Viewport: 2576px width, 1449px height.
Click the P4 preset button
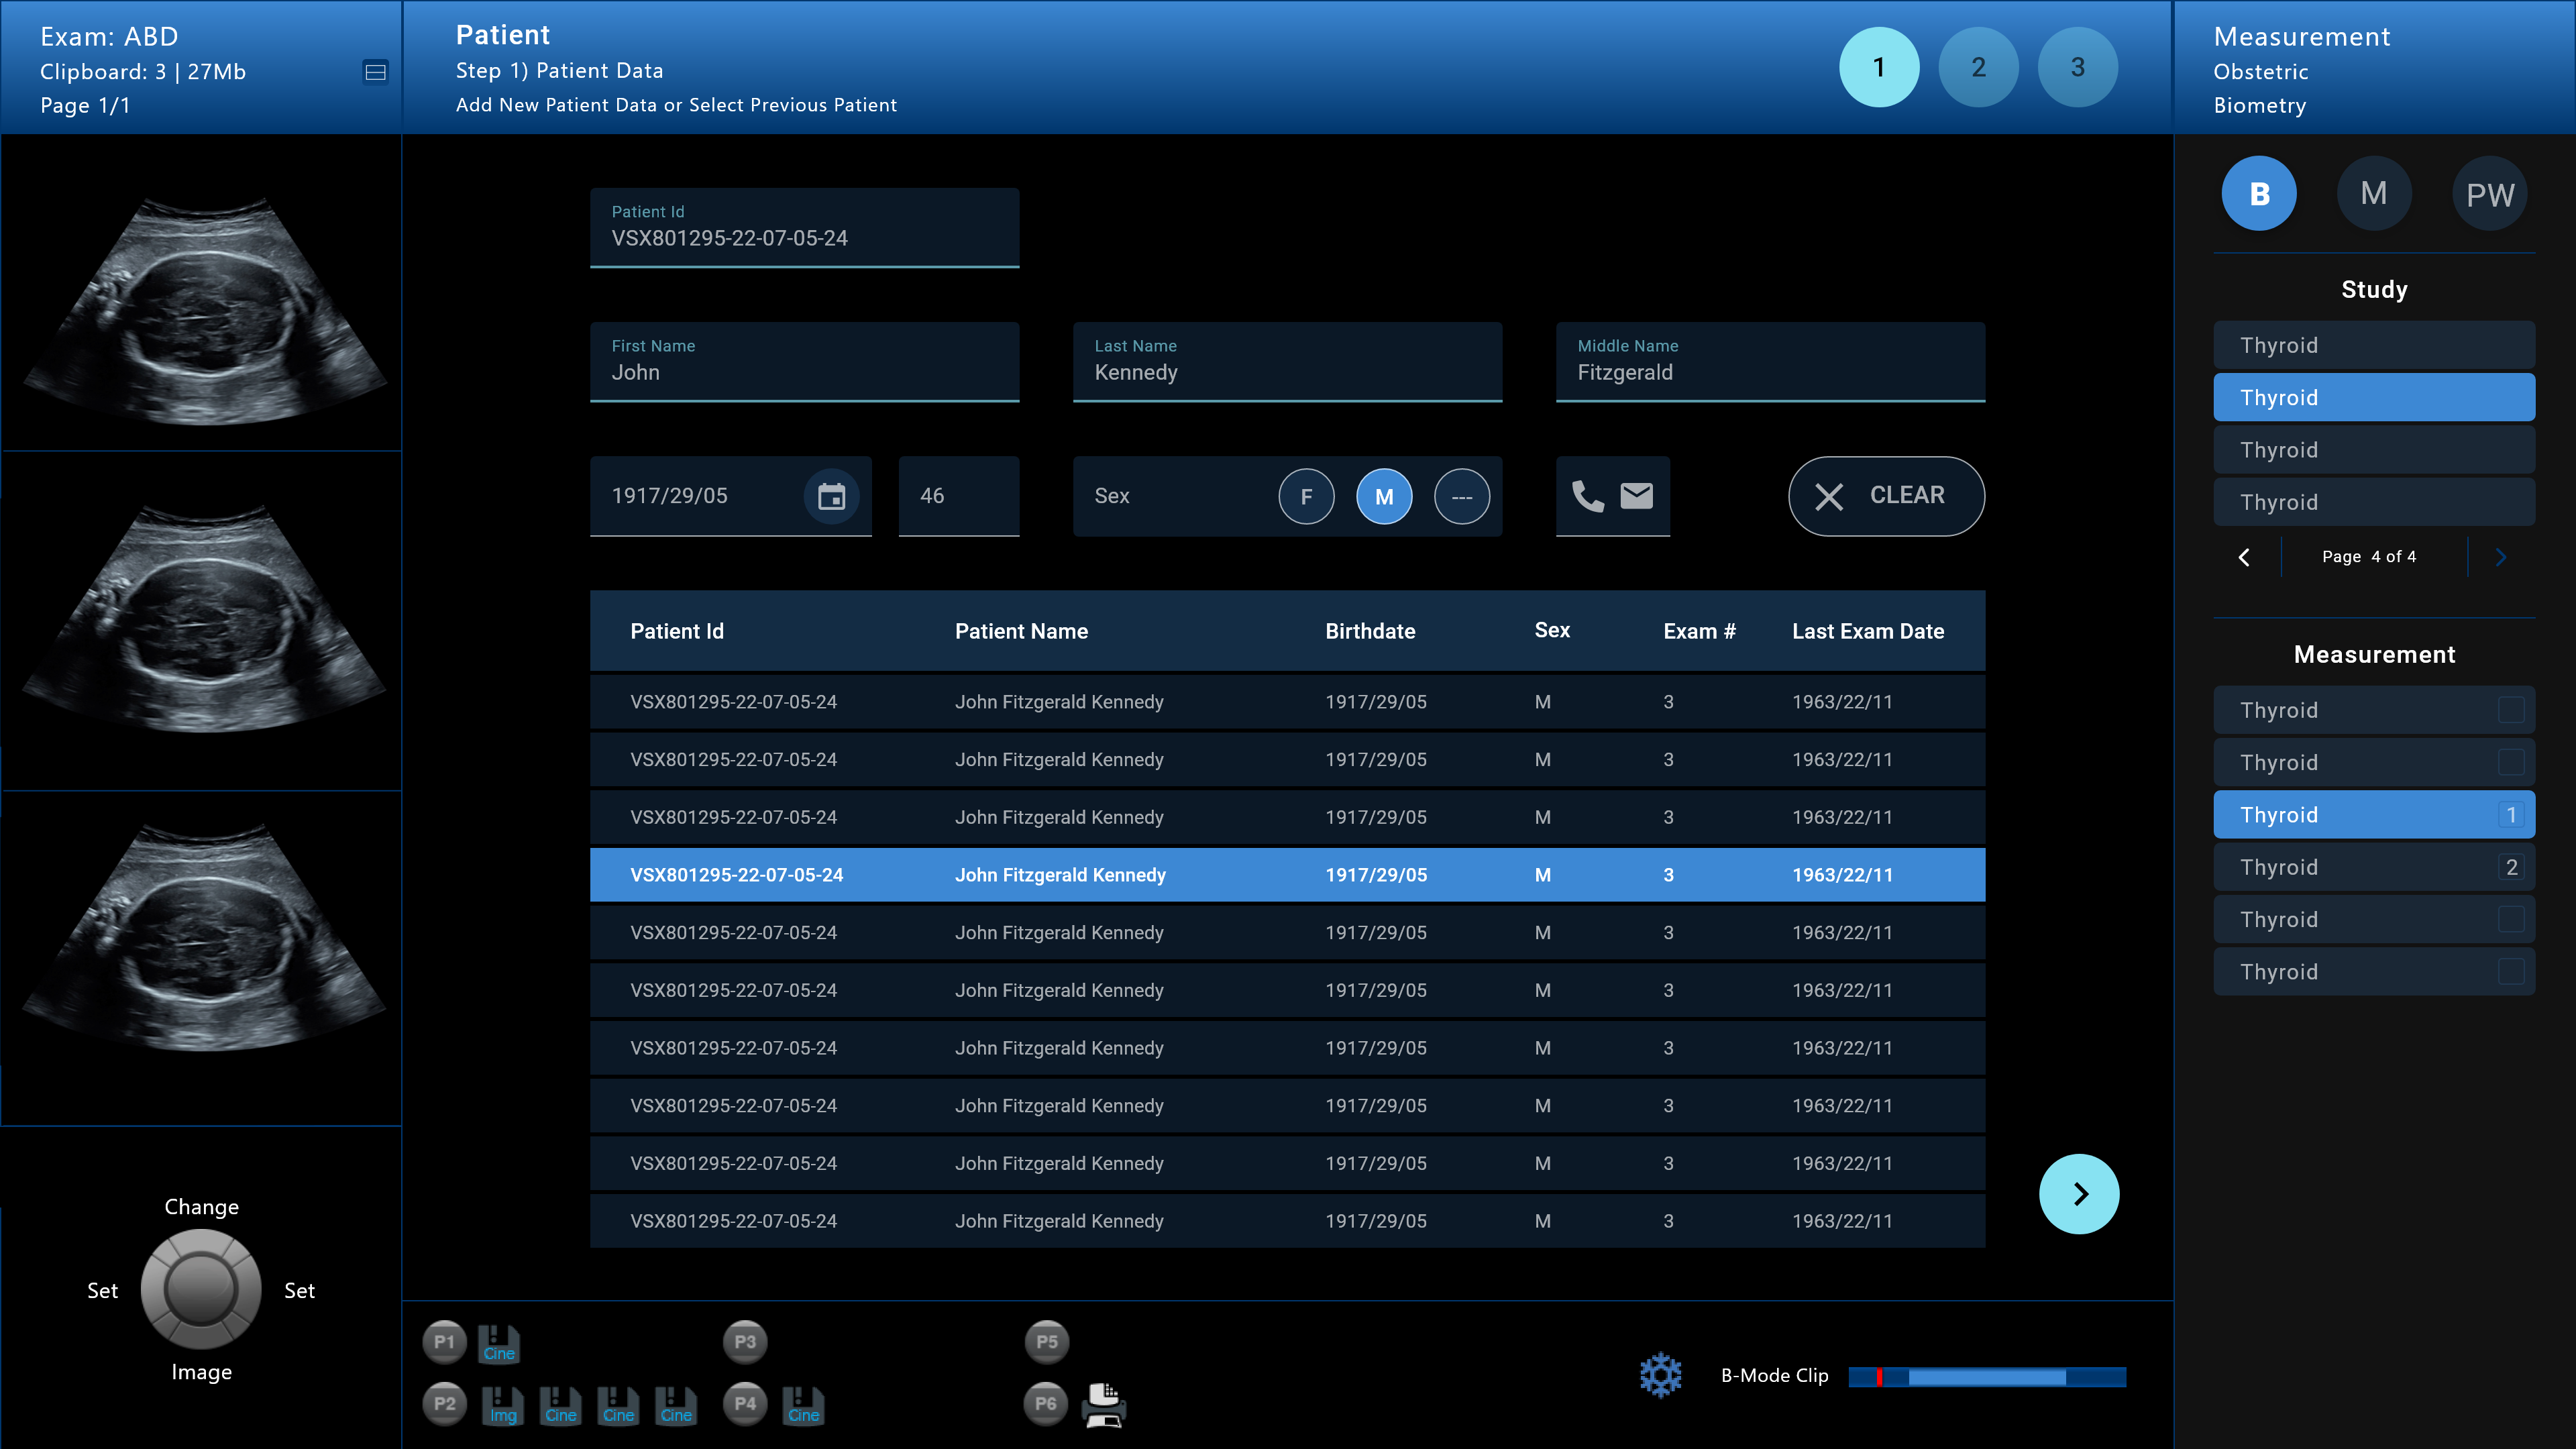coord(745,1404)
